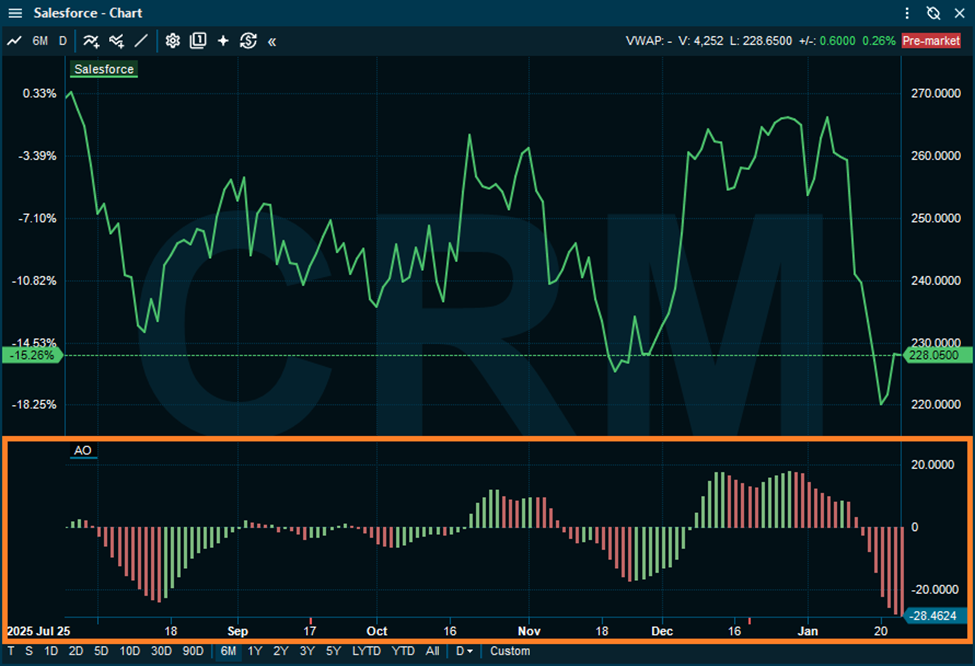Click the plus crosshair icon in toolbar
The image size is (975, 666).
[x=223, y=41]
